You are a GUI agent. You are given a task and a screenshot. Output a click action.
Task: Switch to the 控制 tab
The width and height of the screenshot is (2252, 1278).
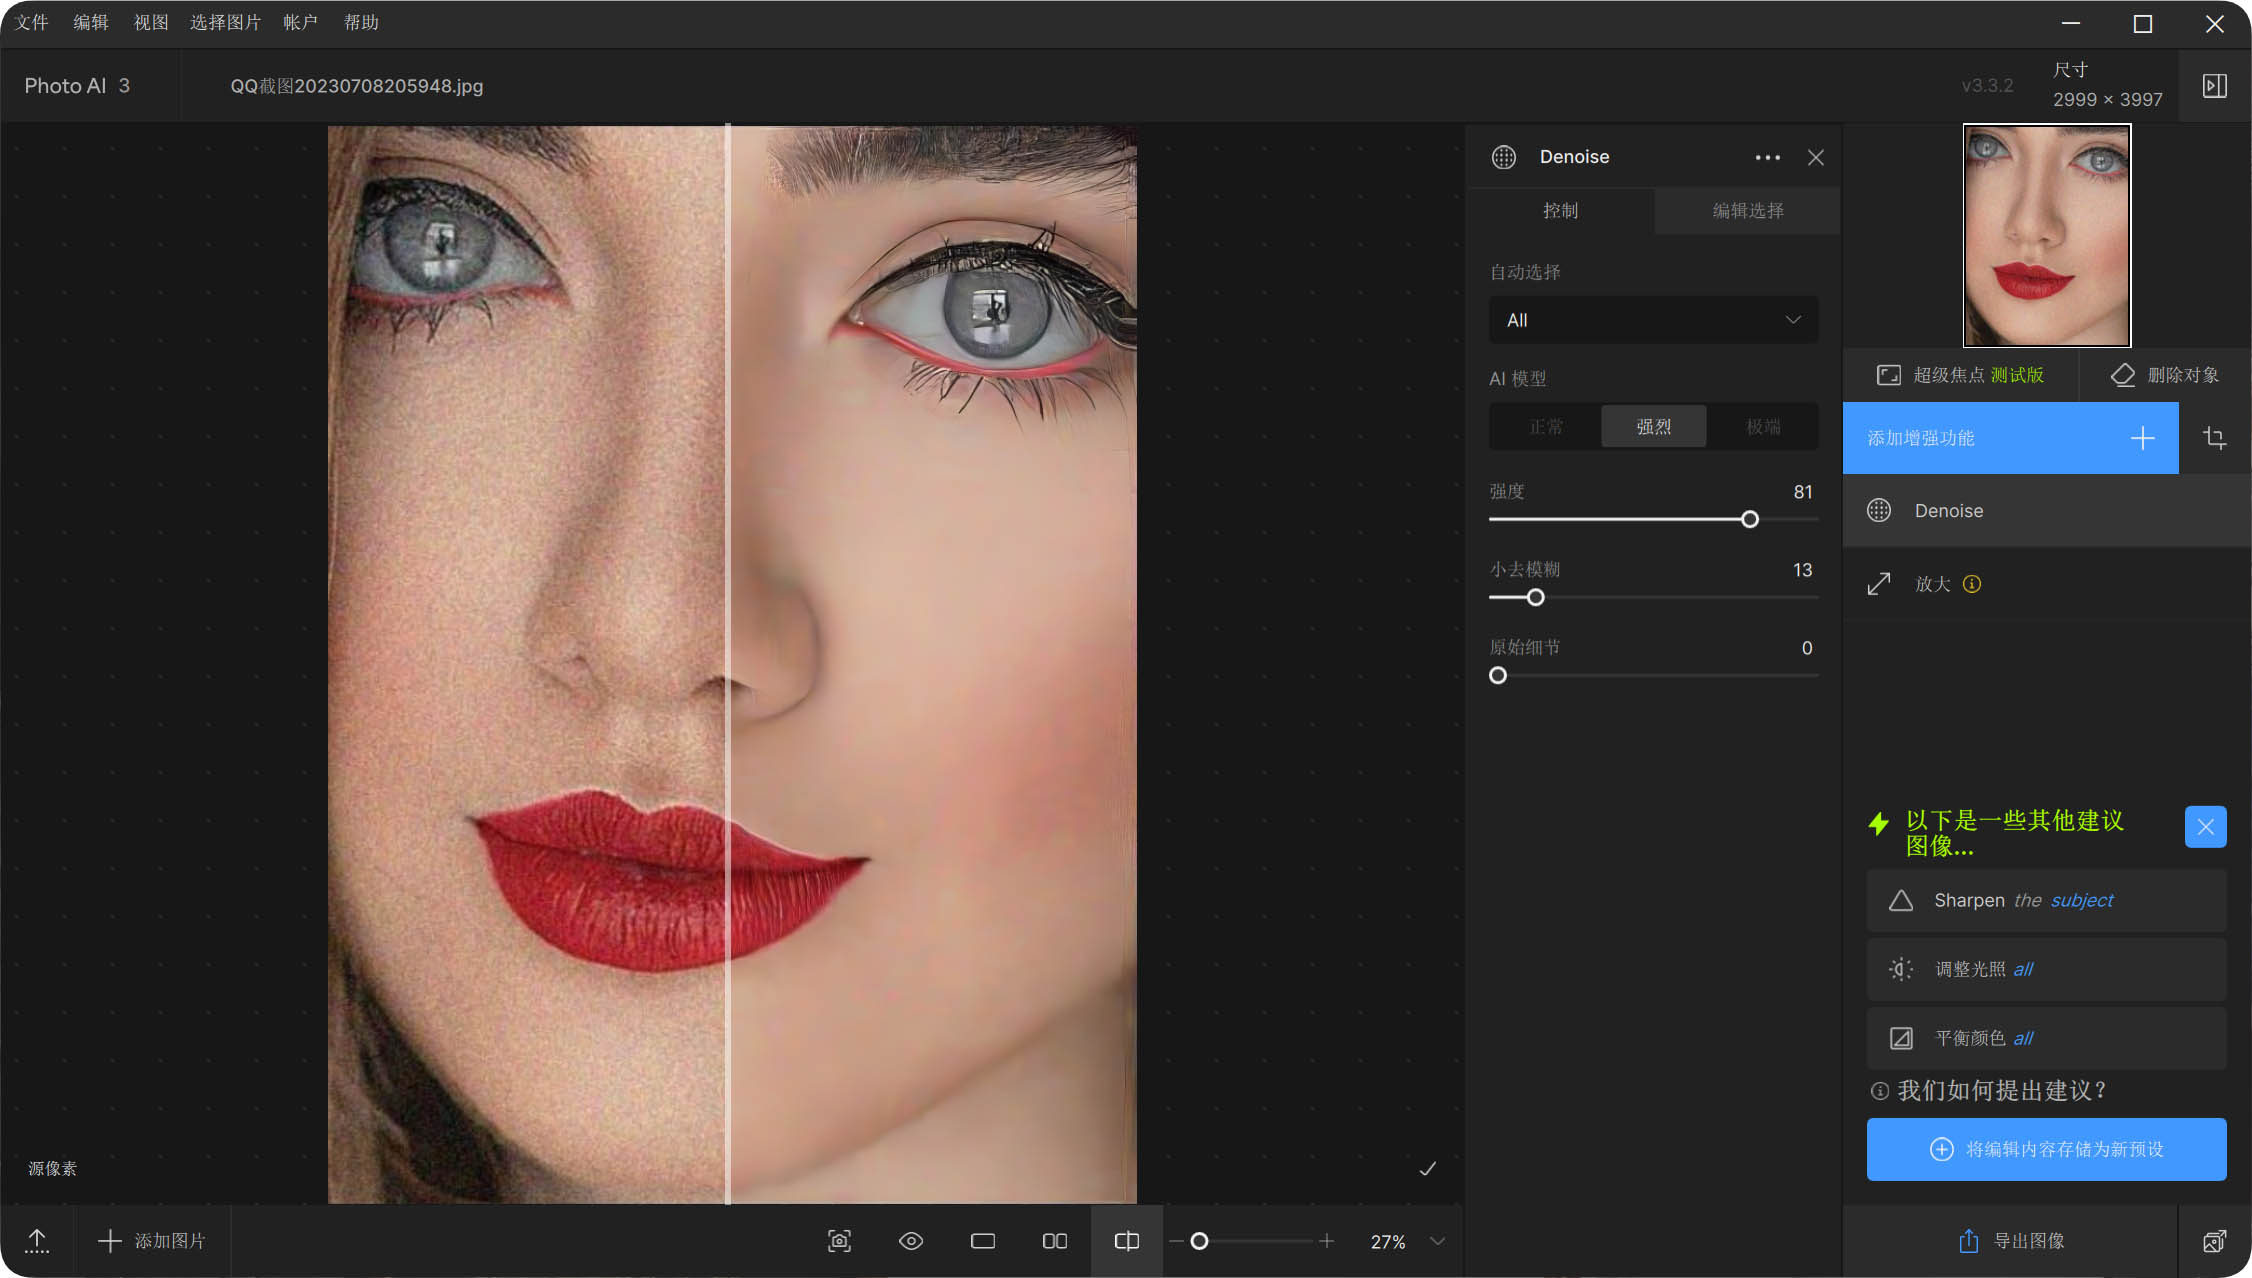1560,210
